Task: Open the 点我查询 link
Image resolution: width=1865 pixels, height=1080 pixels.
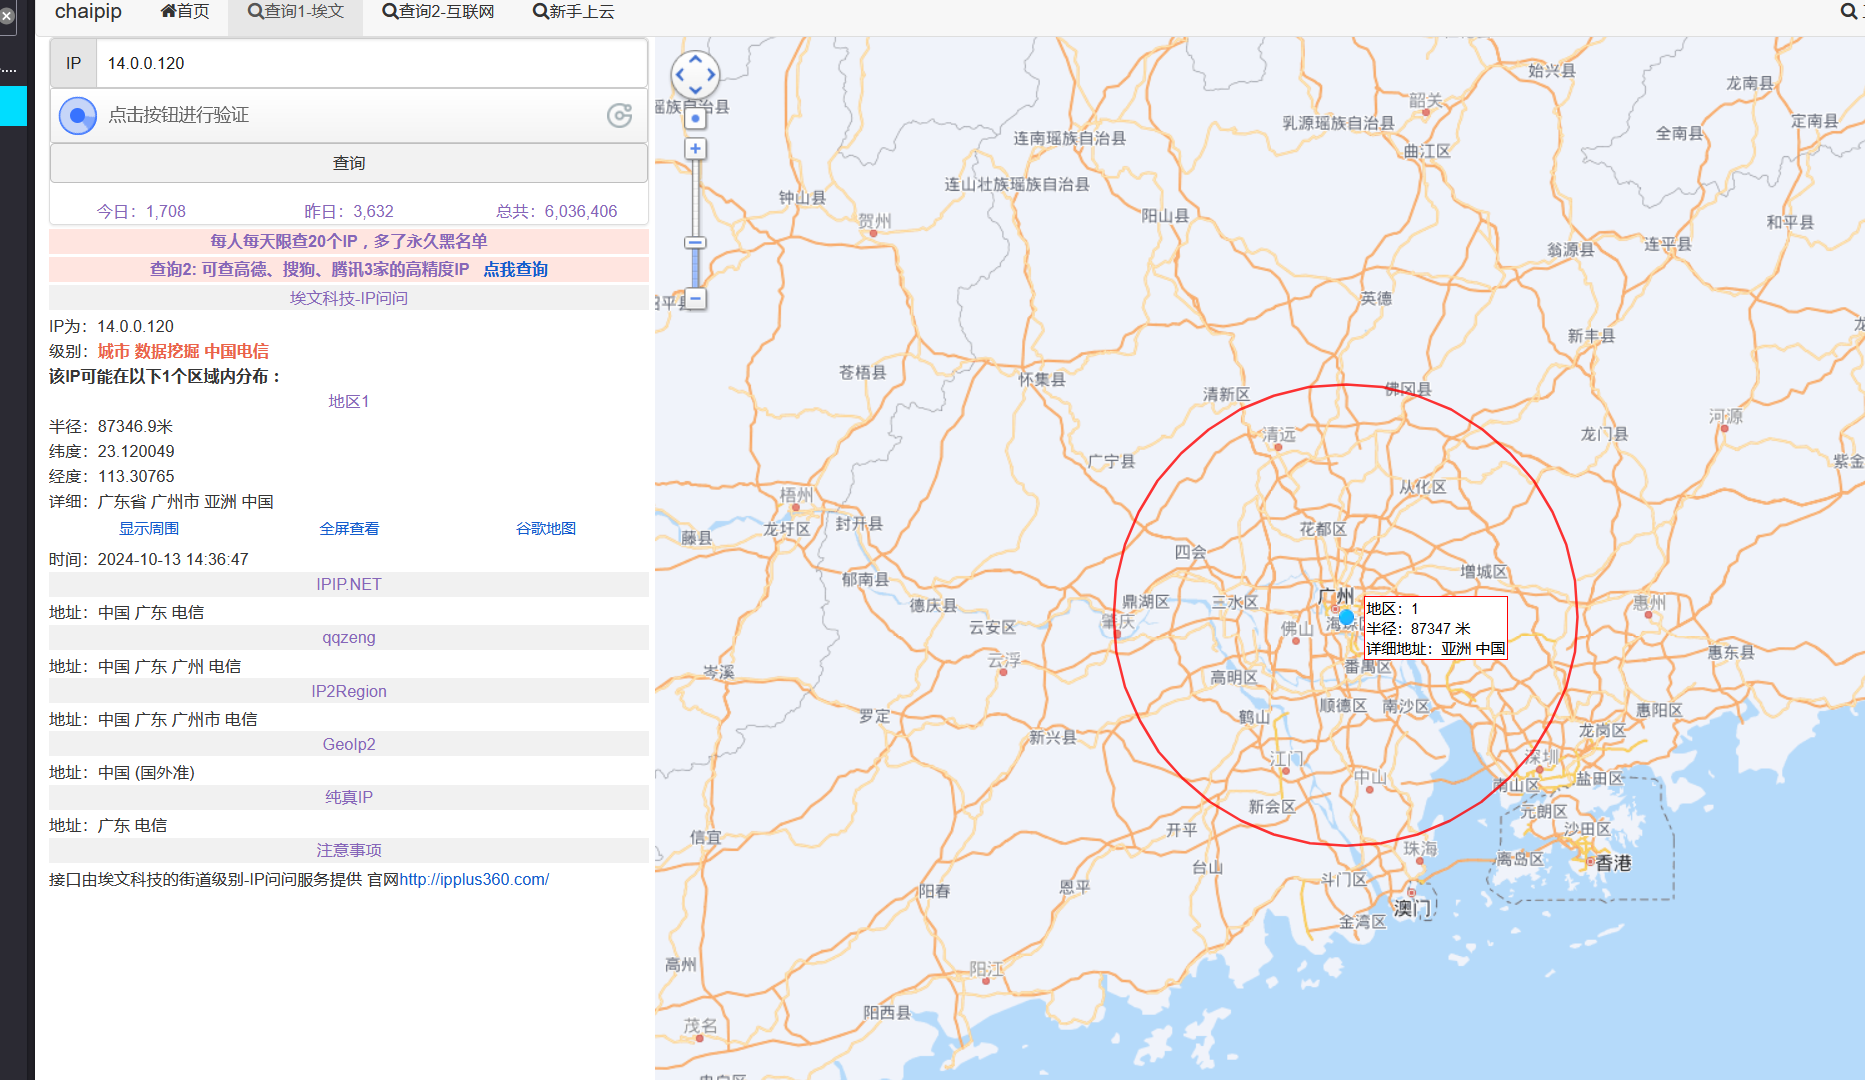Action: 515,269
